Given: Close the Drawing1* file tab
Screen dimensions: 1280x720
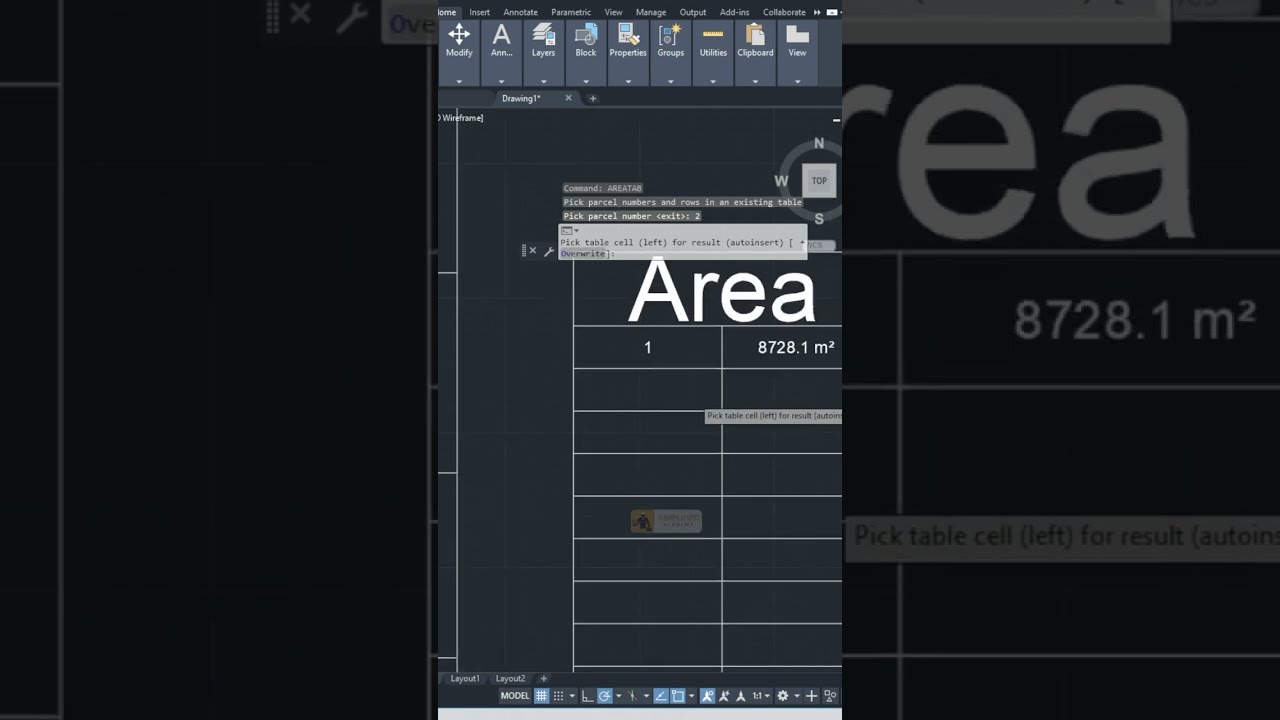Looking at the screenshot, I should click(569, 98).
